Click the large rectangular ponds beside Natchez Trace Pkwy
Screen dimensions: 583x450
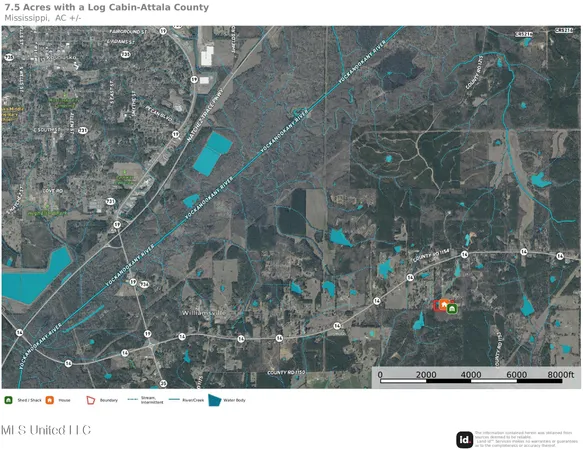point(212,154)
